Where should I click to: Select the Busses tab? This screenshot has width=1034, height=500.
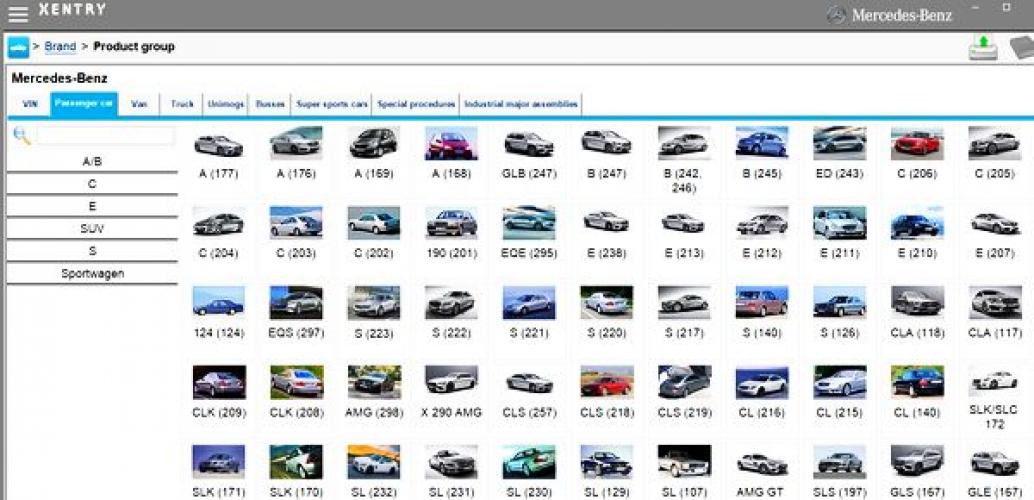(x=270, y=104)
